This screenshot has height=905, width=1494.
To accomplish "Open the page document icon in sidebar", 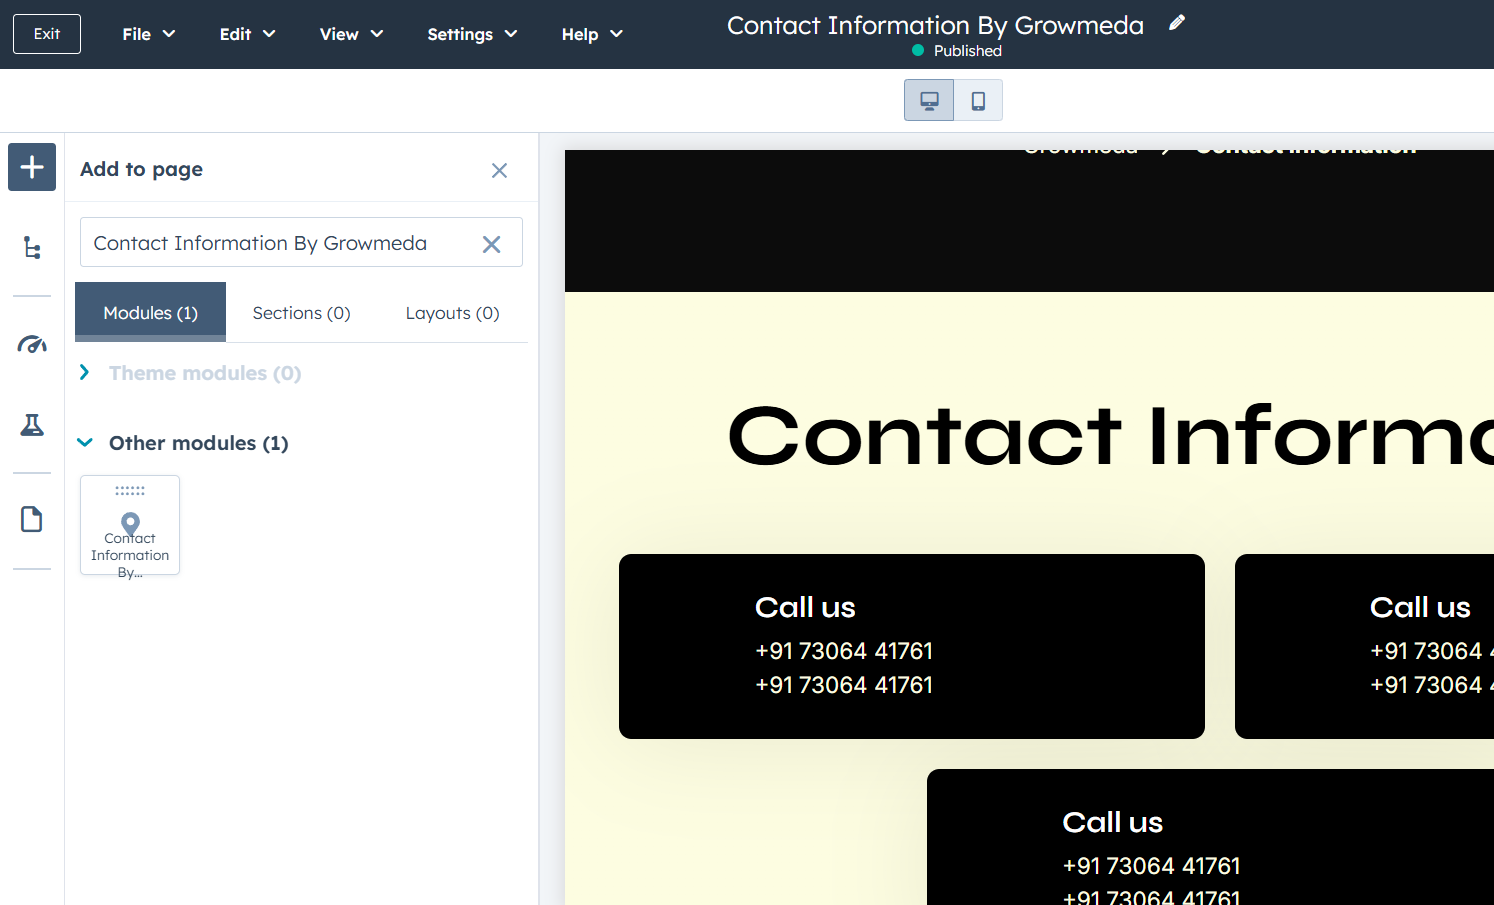I will tap(32, 519).
